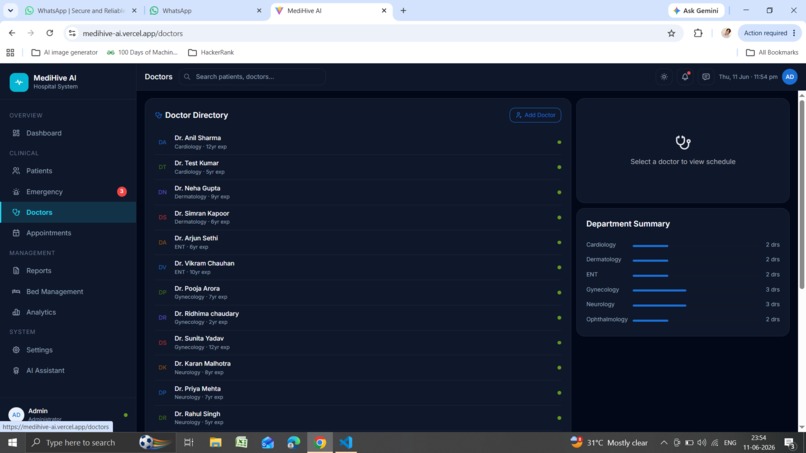Toggle light/dark theme sun icon
The width and height of the screenshot is (806, 453).
coord(664,77)
